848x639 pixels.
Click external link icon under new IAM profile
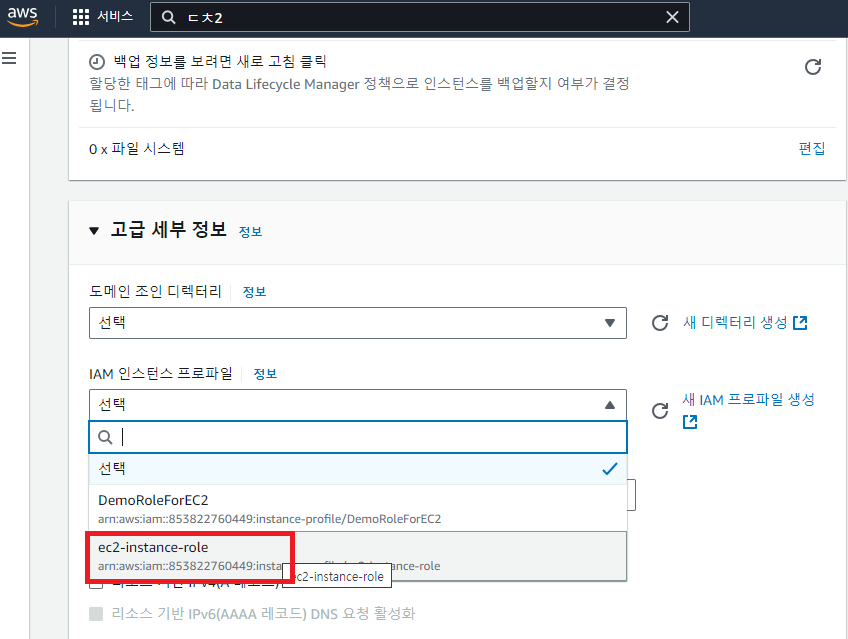[690, 422]
